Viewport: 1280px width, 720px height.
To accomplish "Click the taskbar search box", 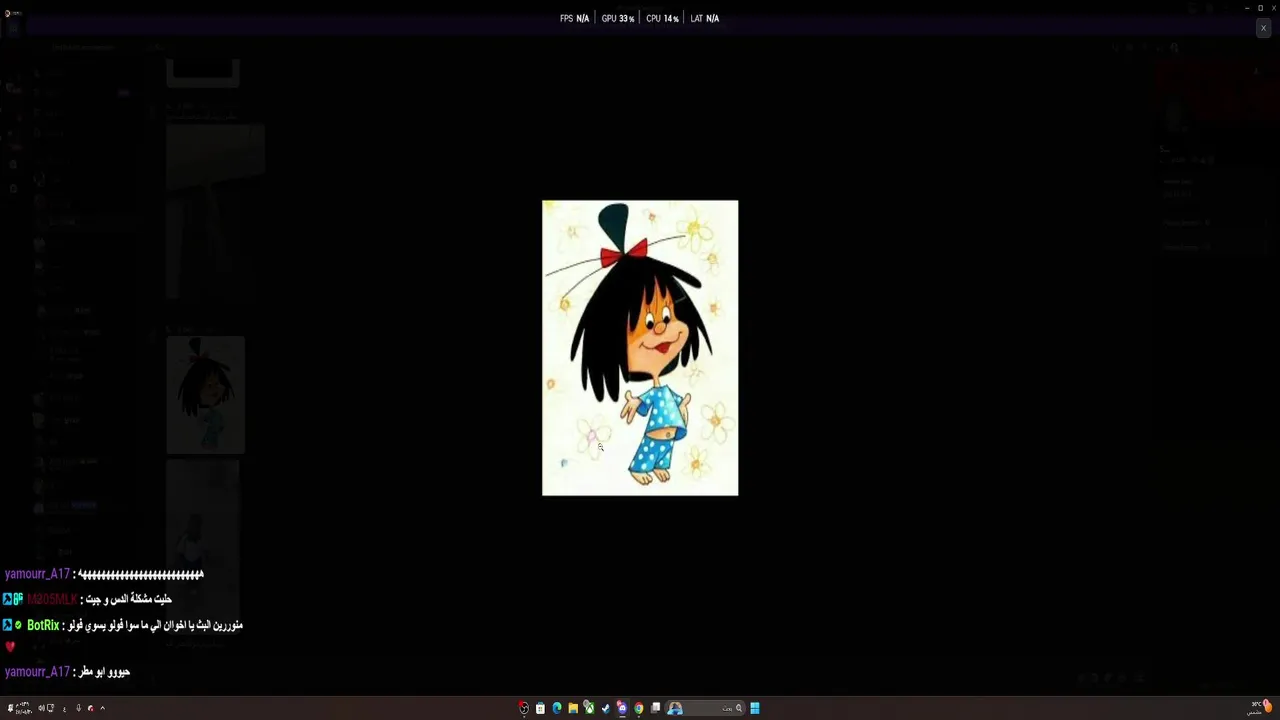I will point(705,708).
